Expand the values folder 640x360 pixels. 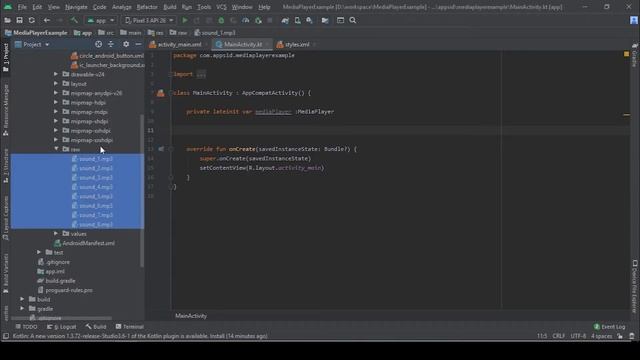tap(56, 233)
